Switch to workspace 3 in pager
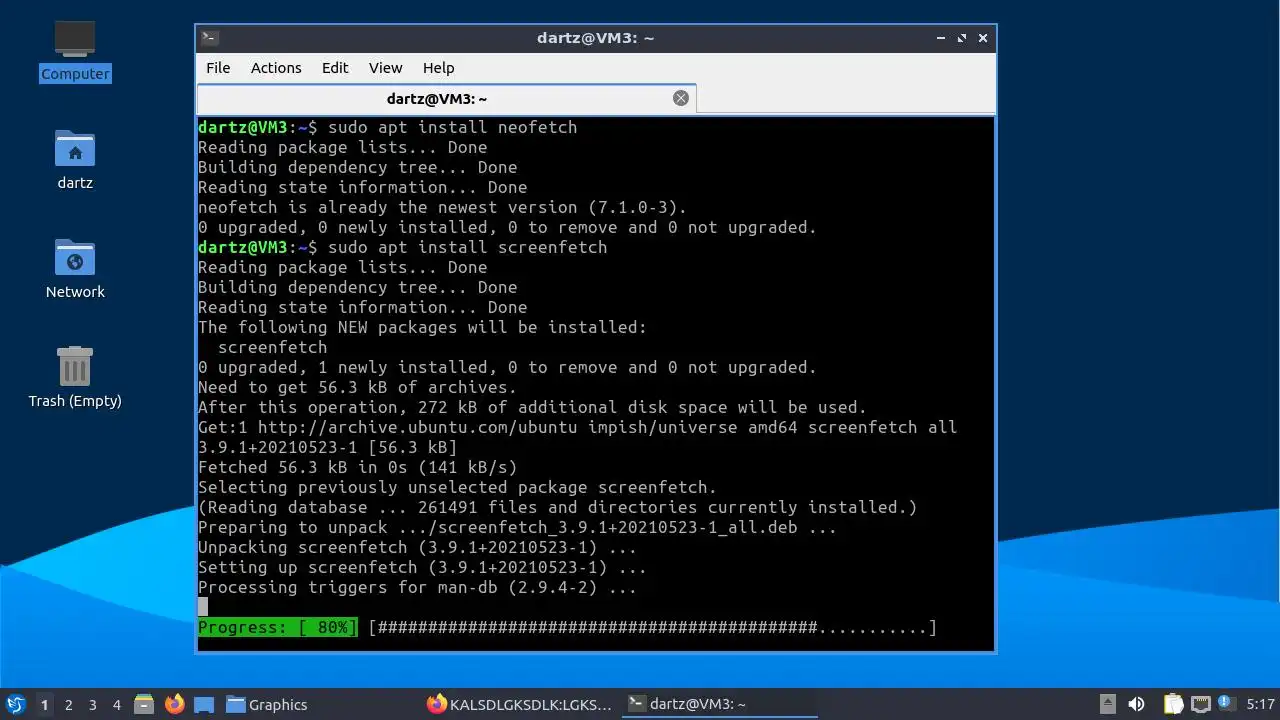1280x720 pixels. point(92,704)
